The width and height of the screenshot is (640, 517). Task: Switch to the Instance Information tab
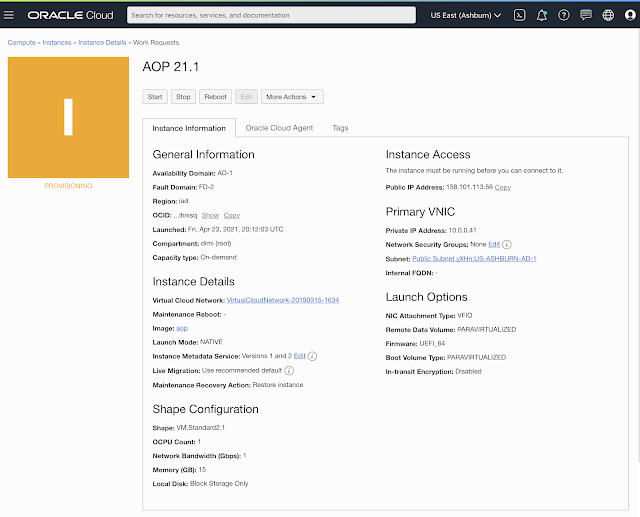(189, 128)
